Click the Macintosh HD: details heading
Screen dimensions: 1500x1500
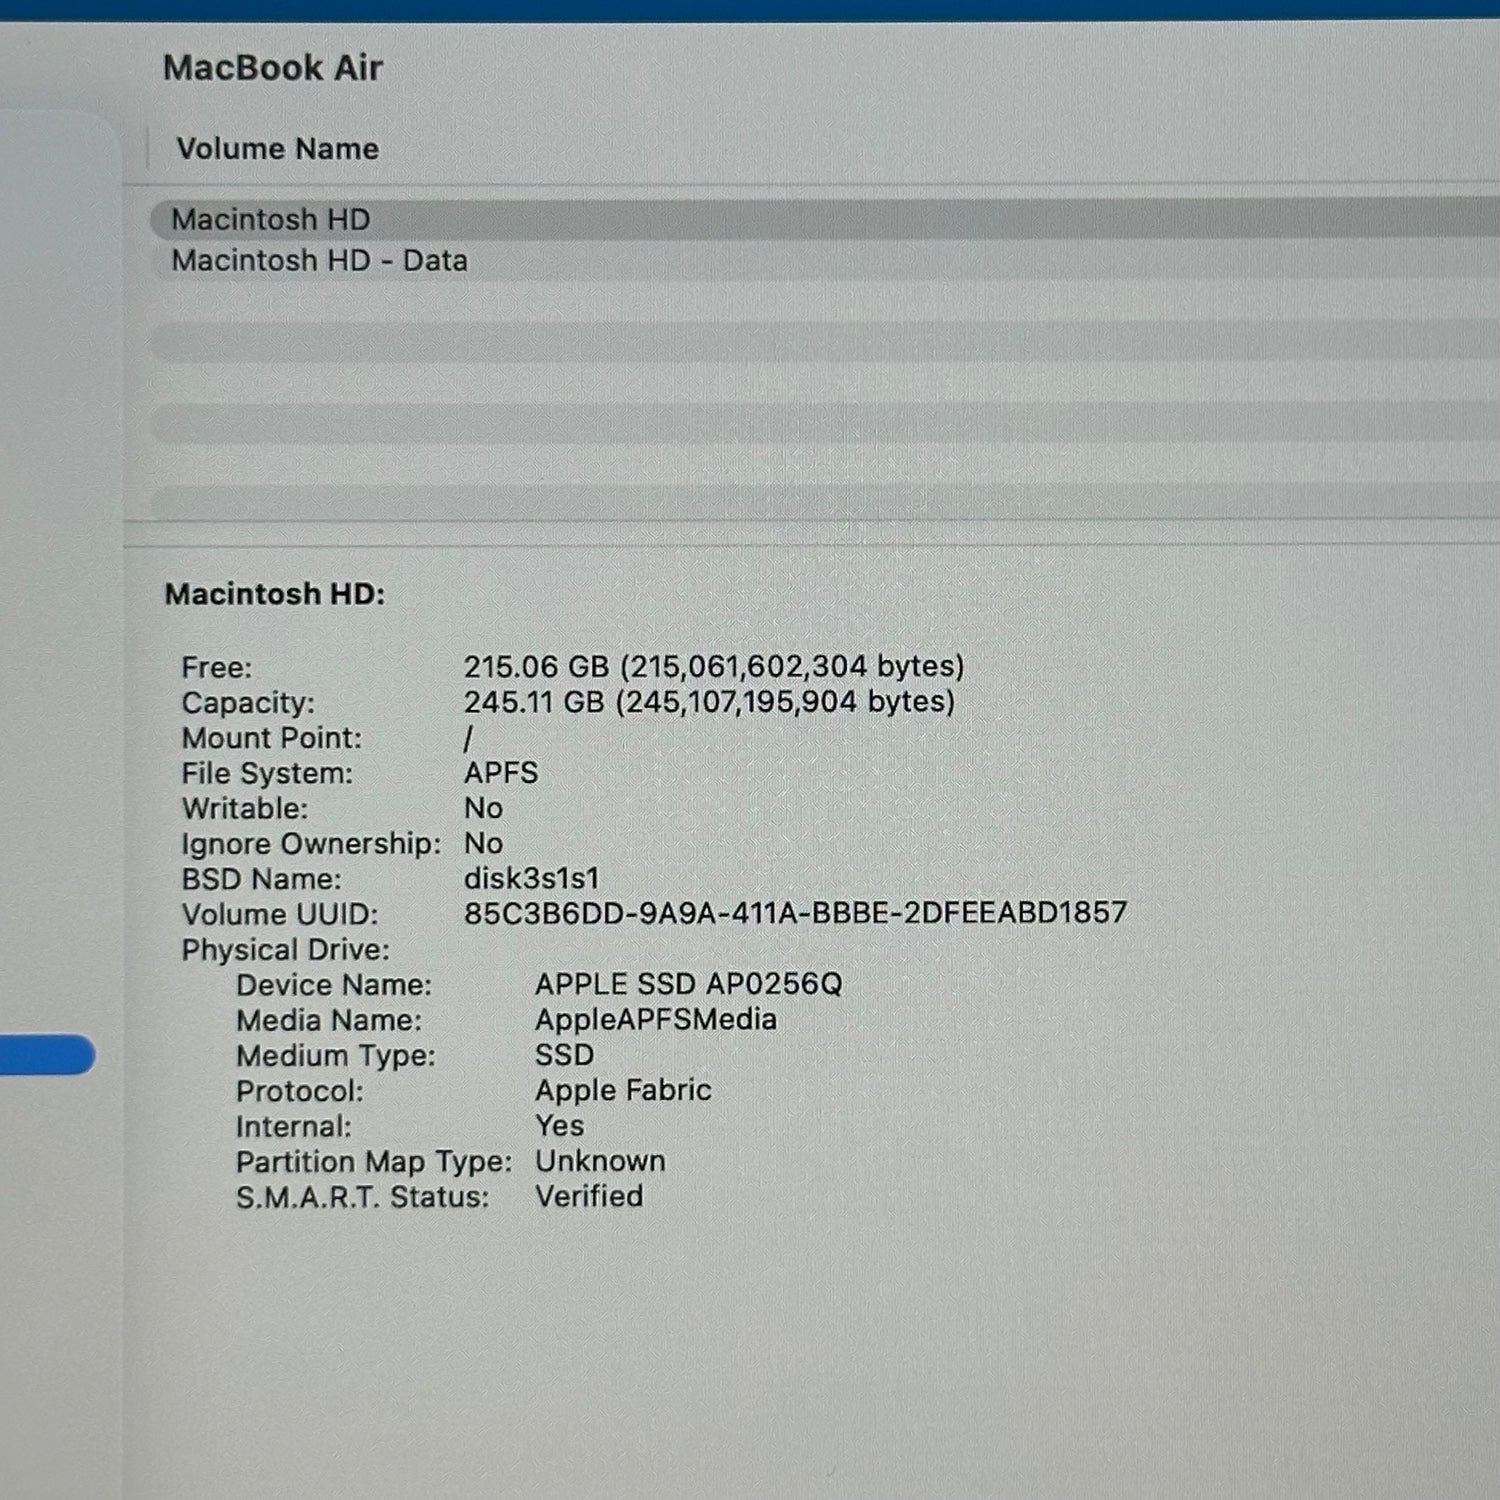(274, 594)
